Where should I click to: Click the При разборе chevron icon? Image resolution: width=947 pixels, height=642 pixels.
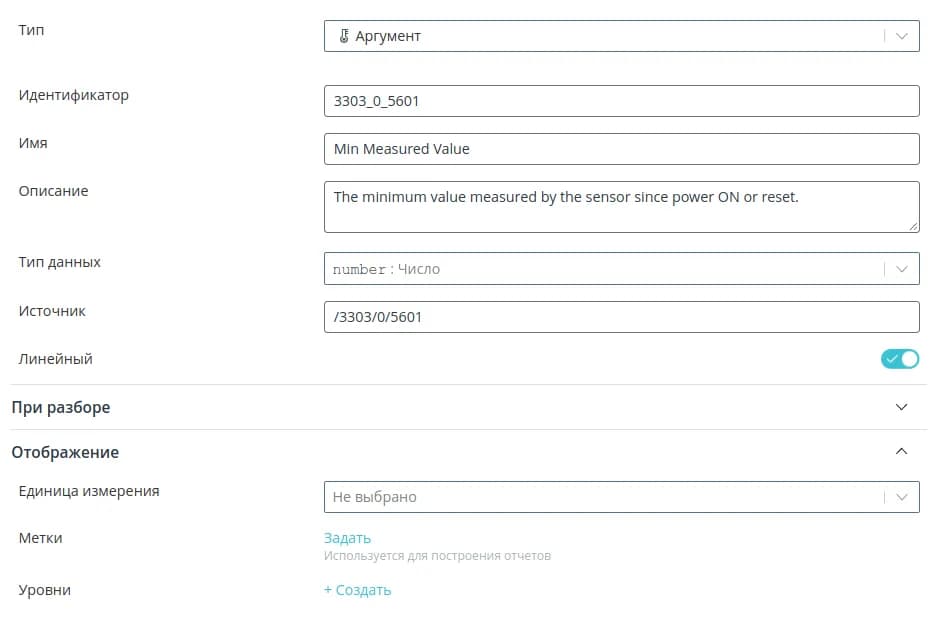click(902, 407)
